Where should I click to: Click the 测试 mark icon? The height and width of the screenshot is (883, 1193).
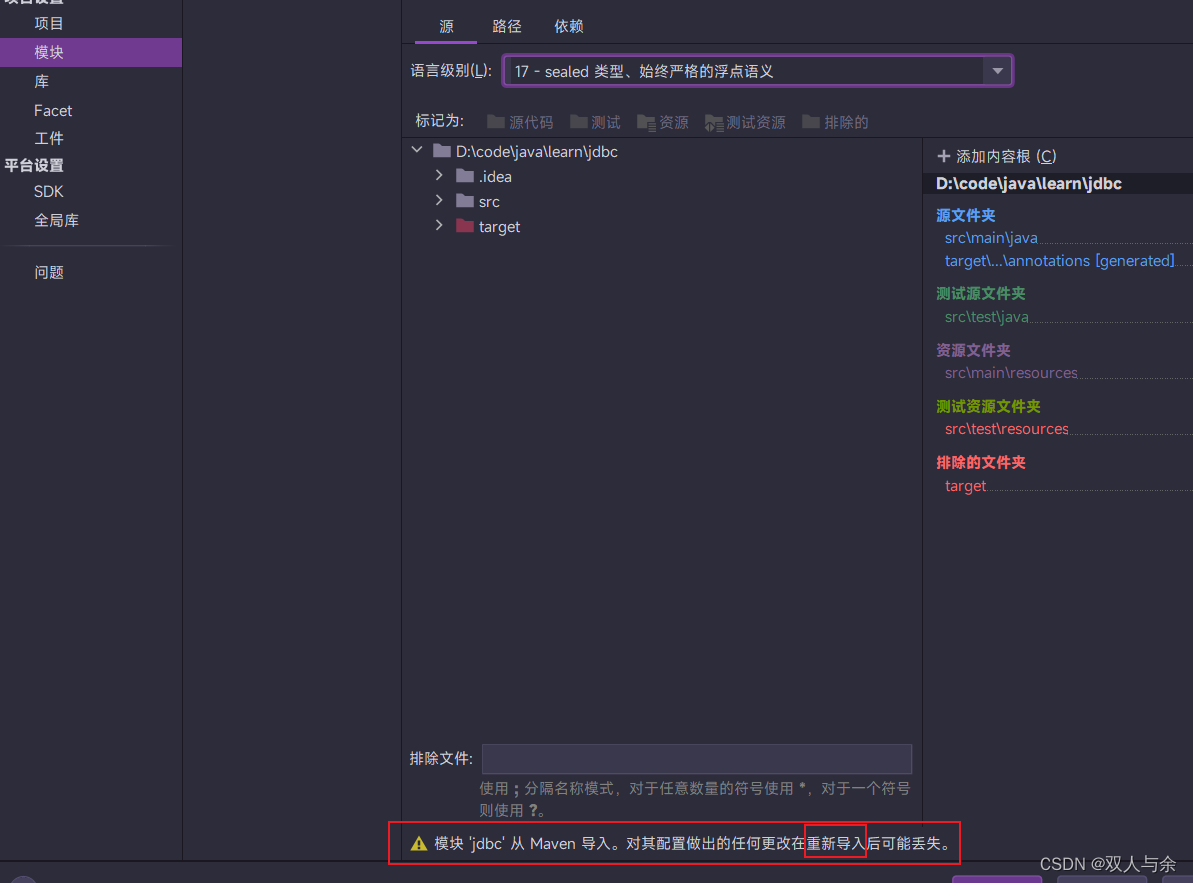[578, 122]
